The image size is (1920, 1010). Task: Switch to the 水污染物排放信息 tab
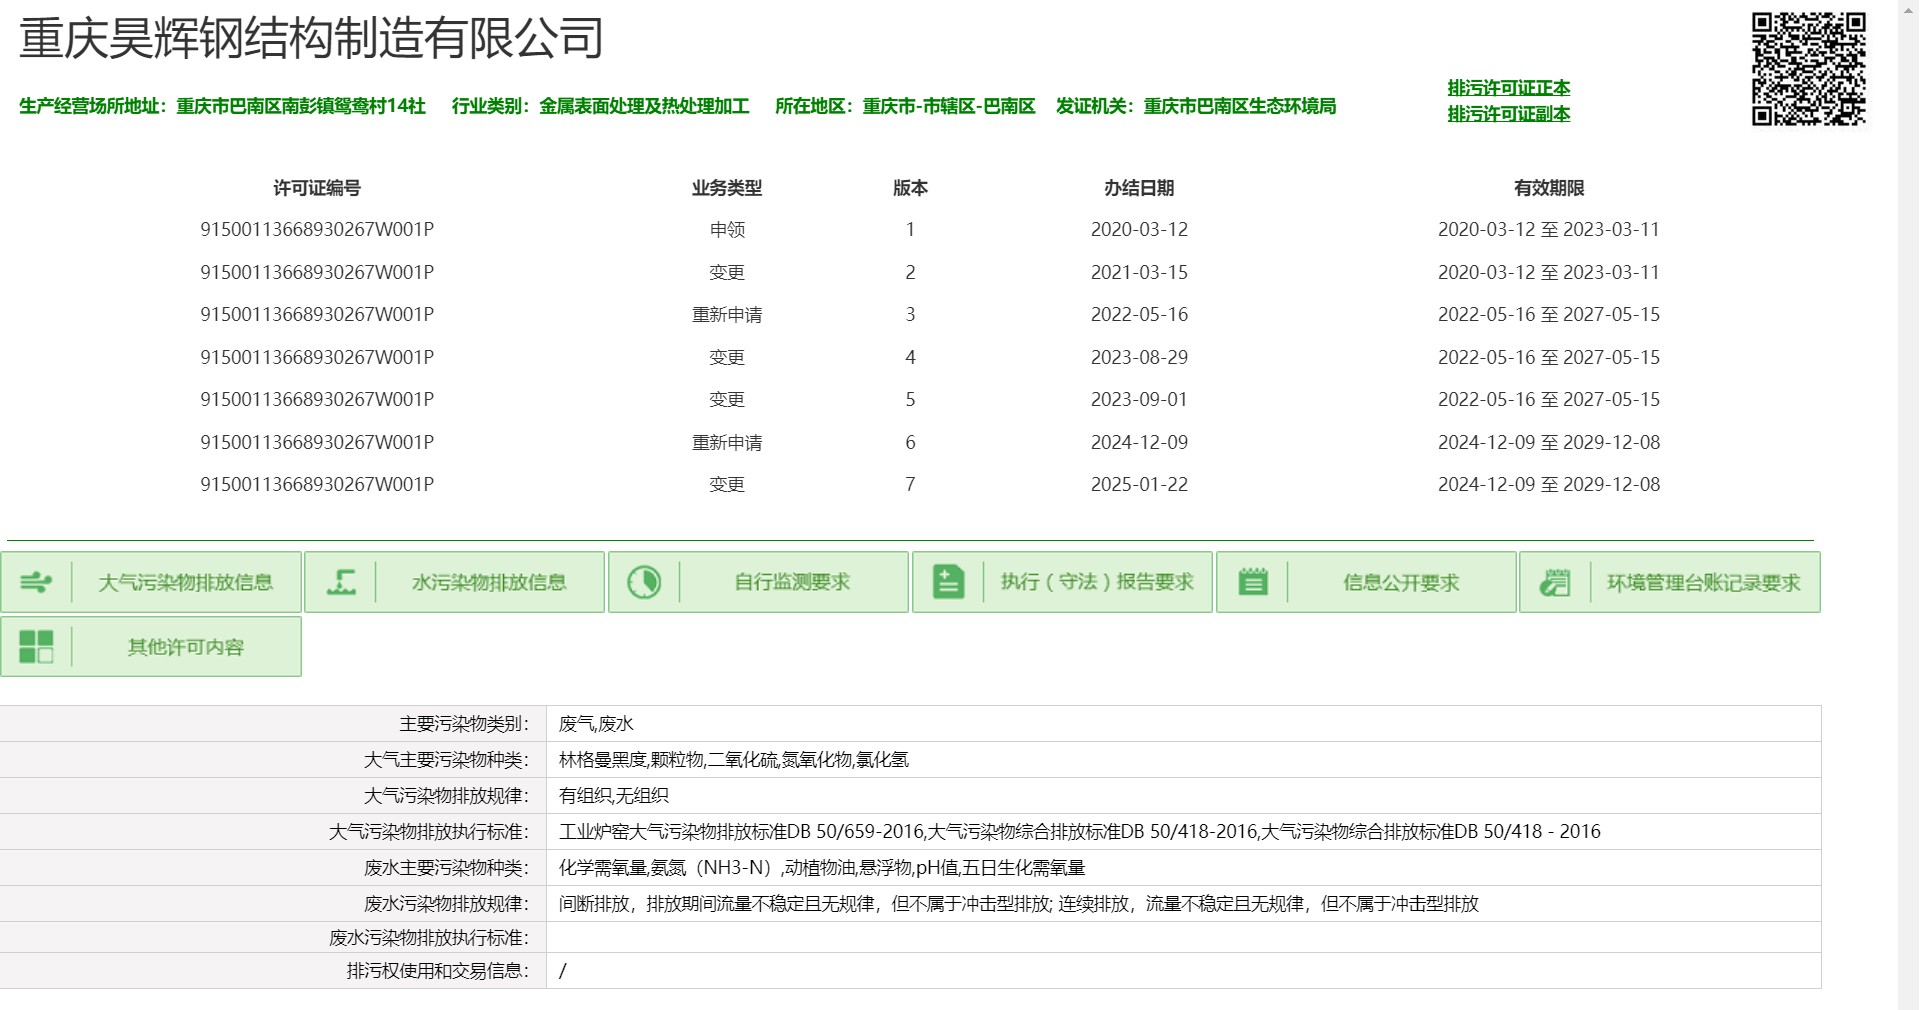click(x=489, y=582)
